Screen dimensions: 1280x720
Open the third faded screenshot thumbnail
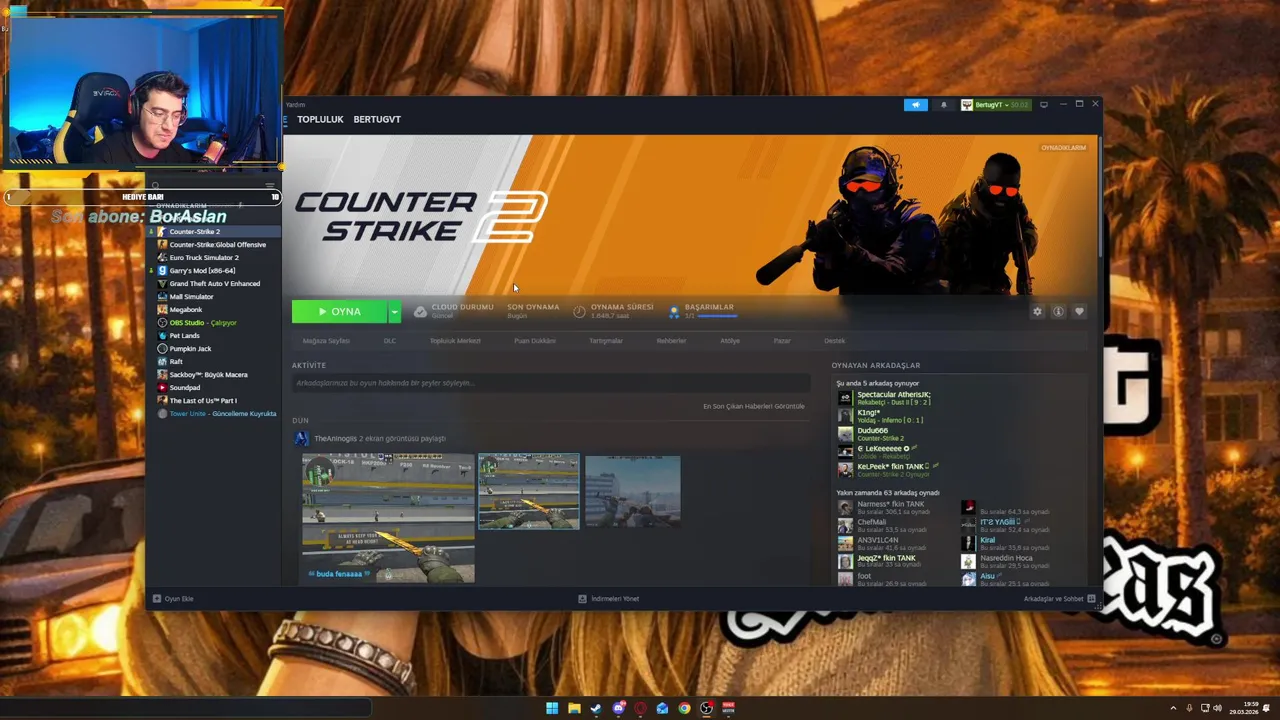632,491
